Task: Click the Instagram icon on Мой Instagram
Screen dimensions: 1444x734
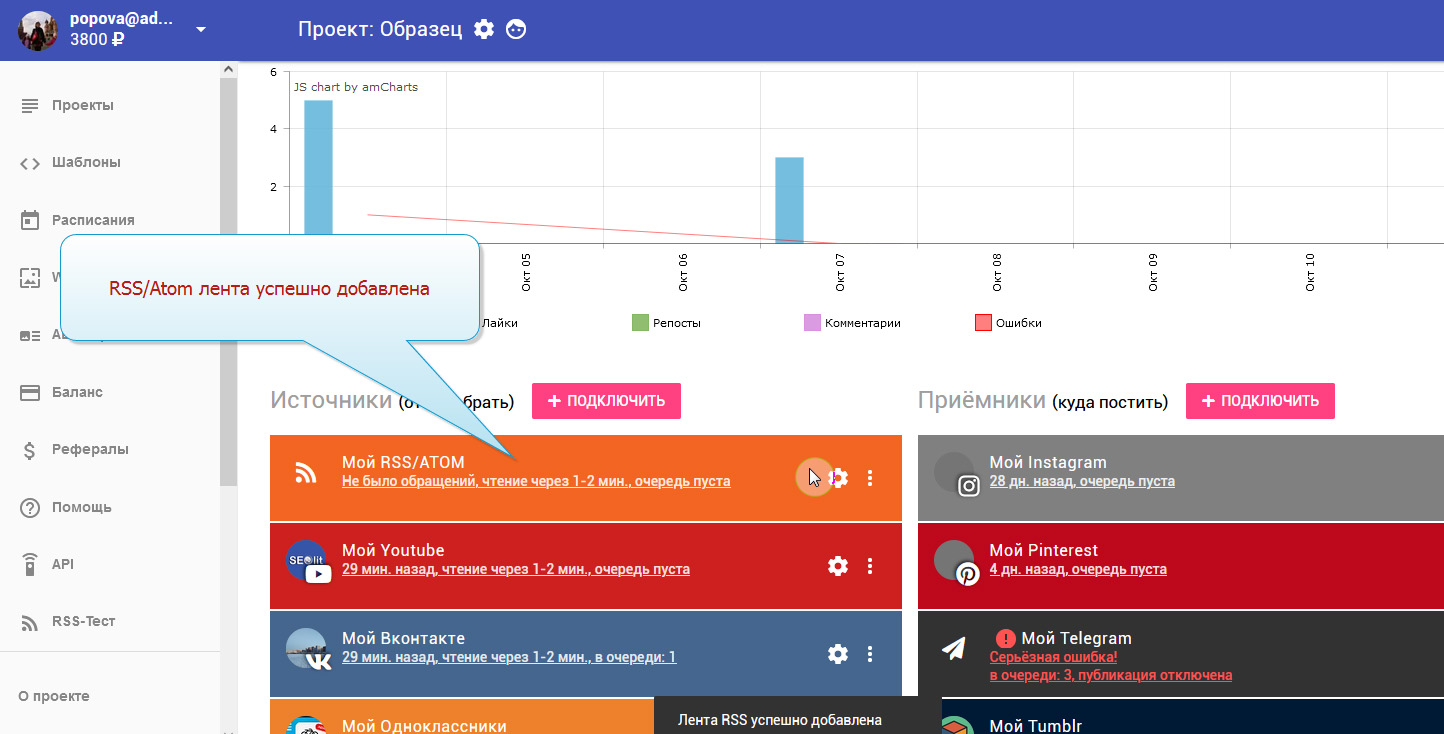Action: (x=968, y=486)
